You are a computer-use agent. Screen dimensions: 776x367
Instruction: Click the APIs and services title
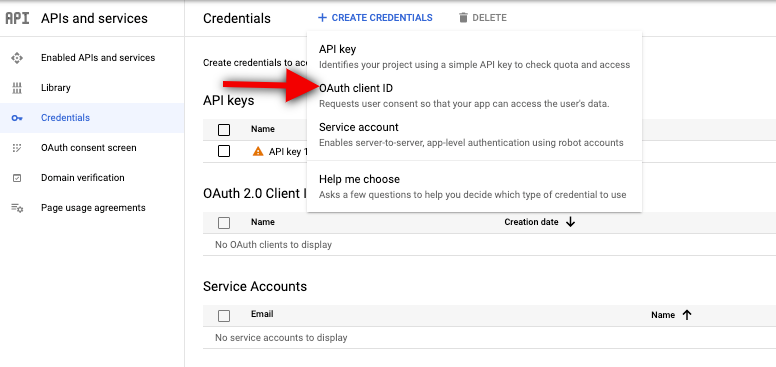(x=94, y=19)
